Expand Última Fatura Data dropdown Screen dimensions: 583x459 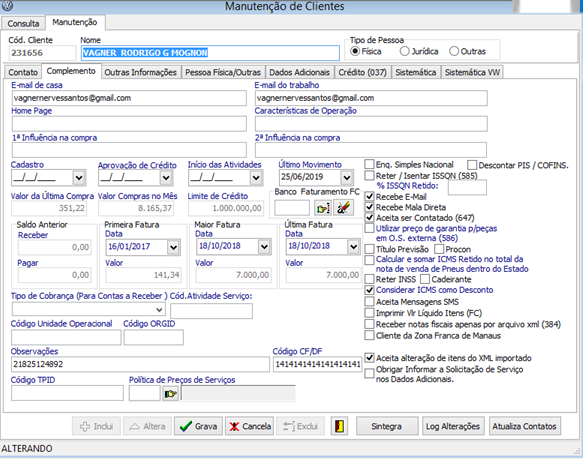tap(353, 247)
